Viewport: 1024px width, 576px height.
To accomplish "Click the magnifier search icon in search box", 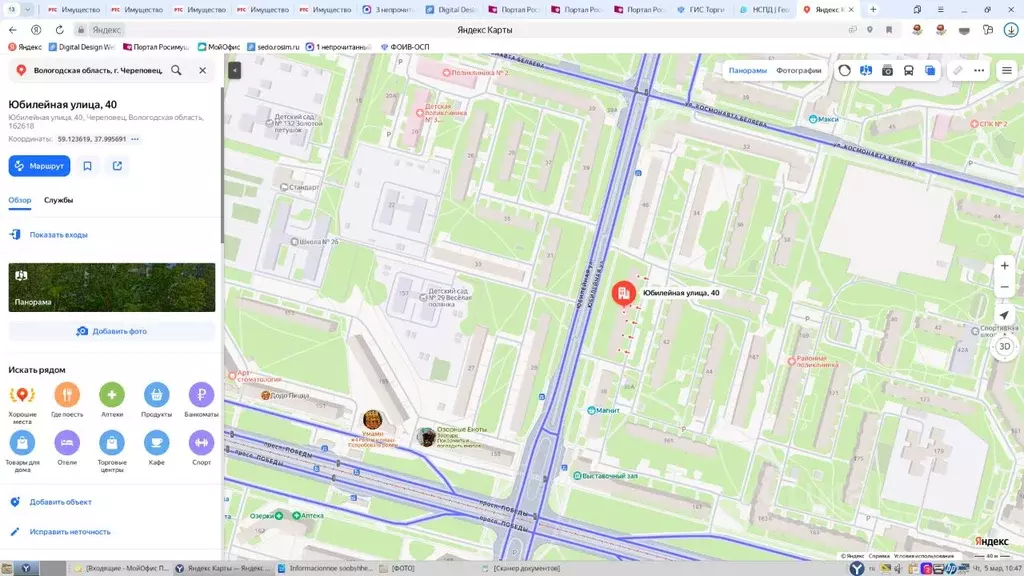I will [176, 70].
